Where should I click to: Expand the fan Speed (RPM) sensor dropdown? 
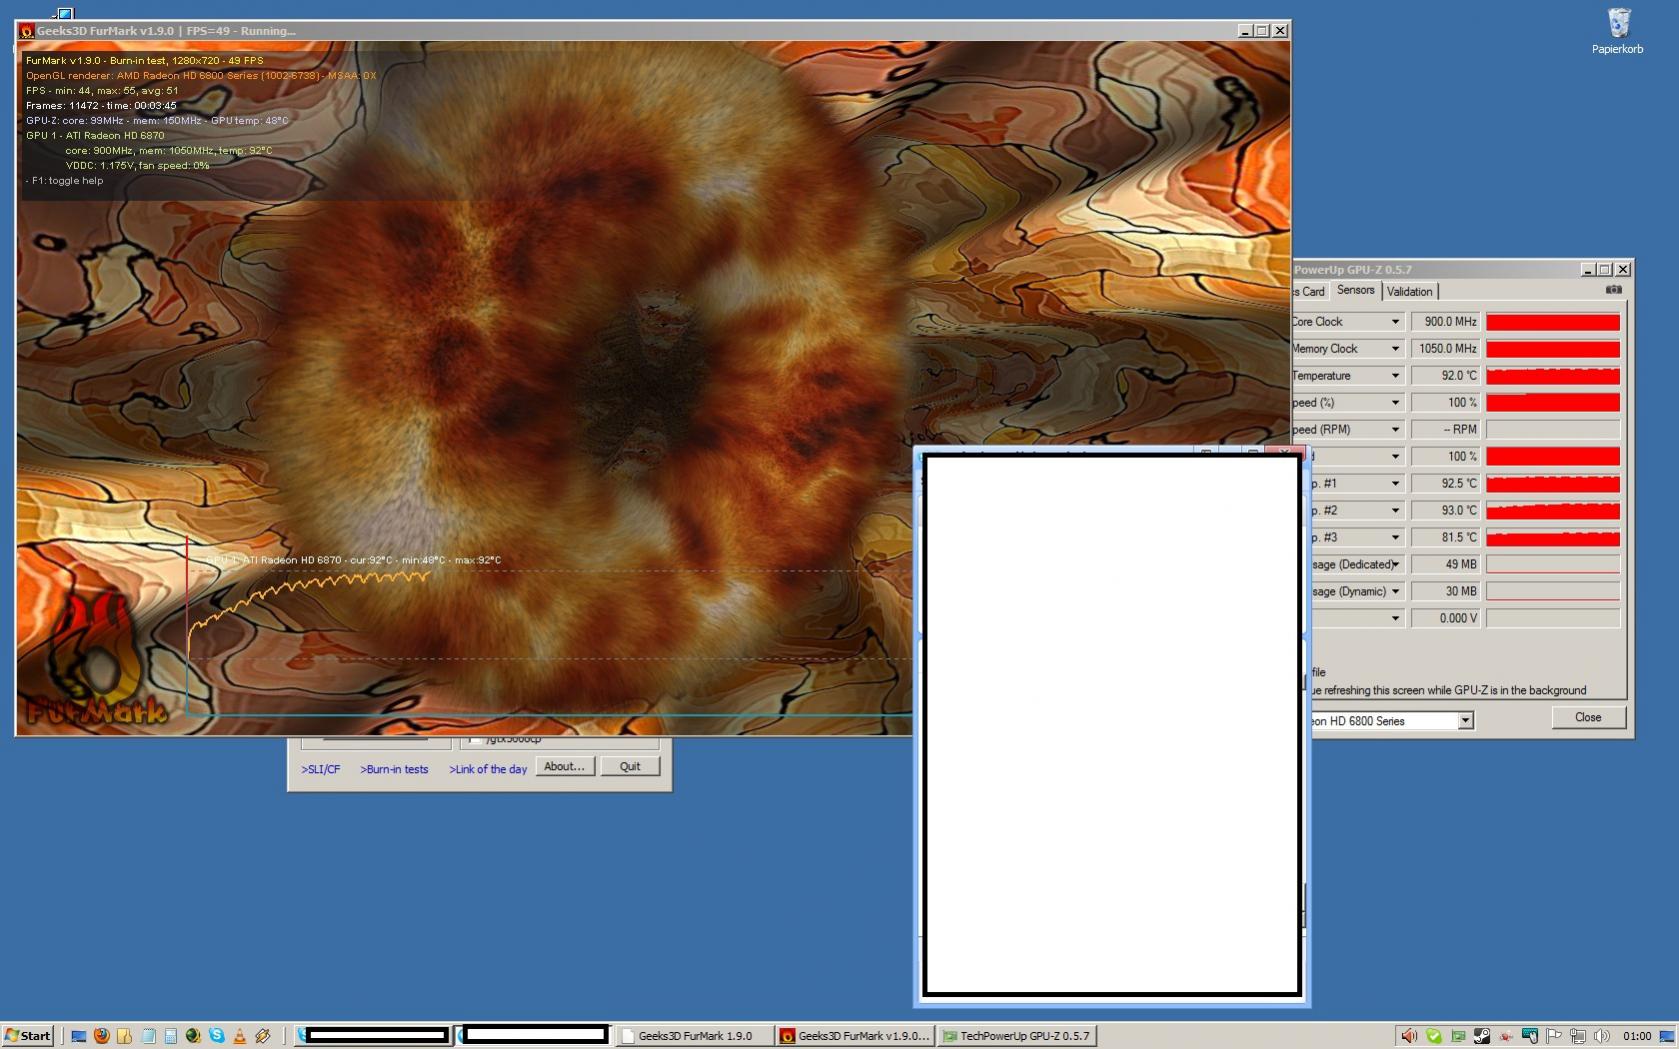[1395, 430]
